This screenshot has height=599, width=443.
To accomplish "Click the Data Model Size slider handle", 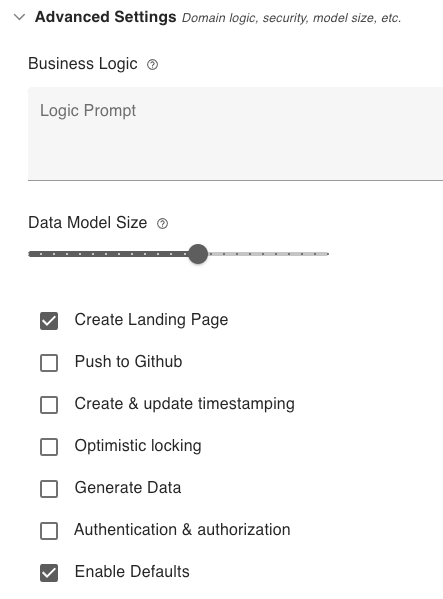I will coord(198,254).
